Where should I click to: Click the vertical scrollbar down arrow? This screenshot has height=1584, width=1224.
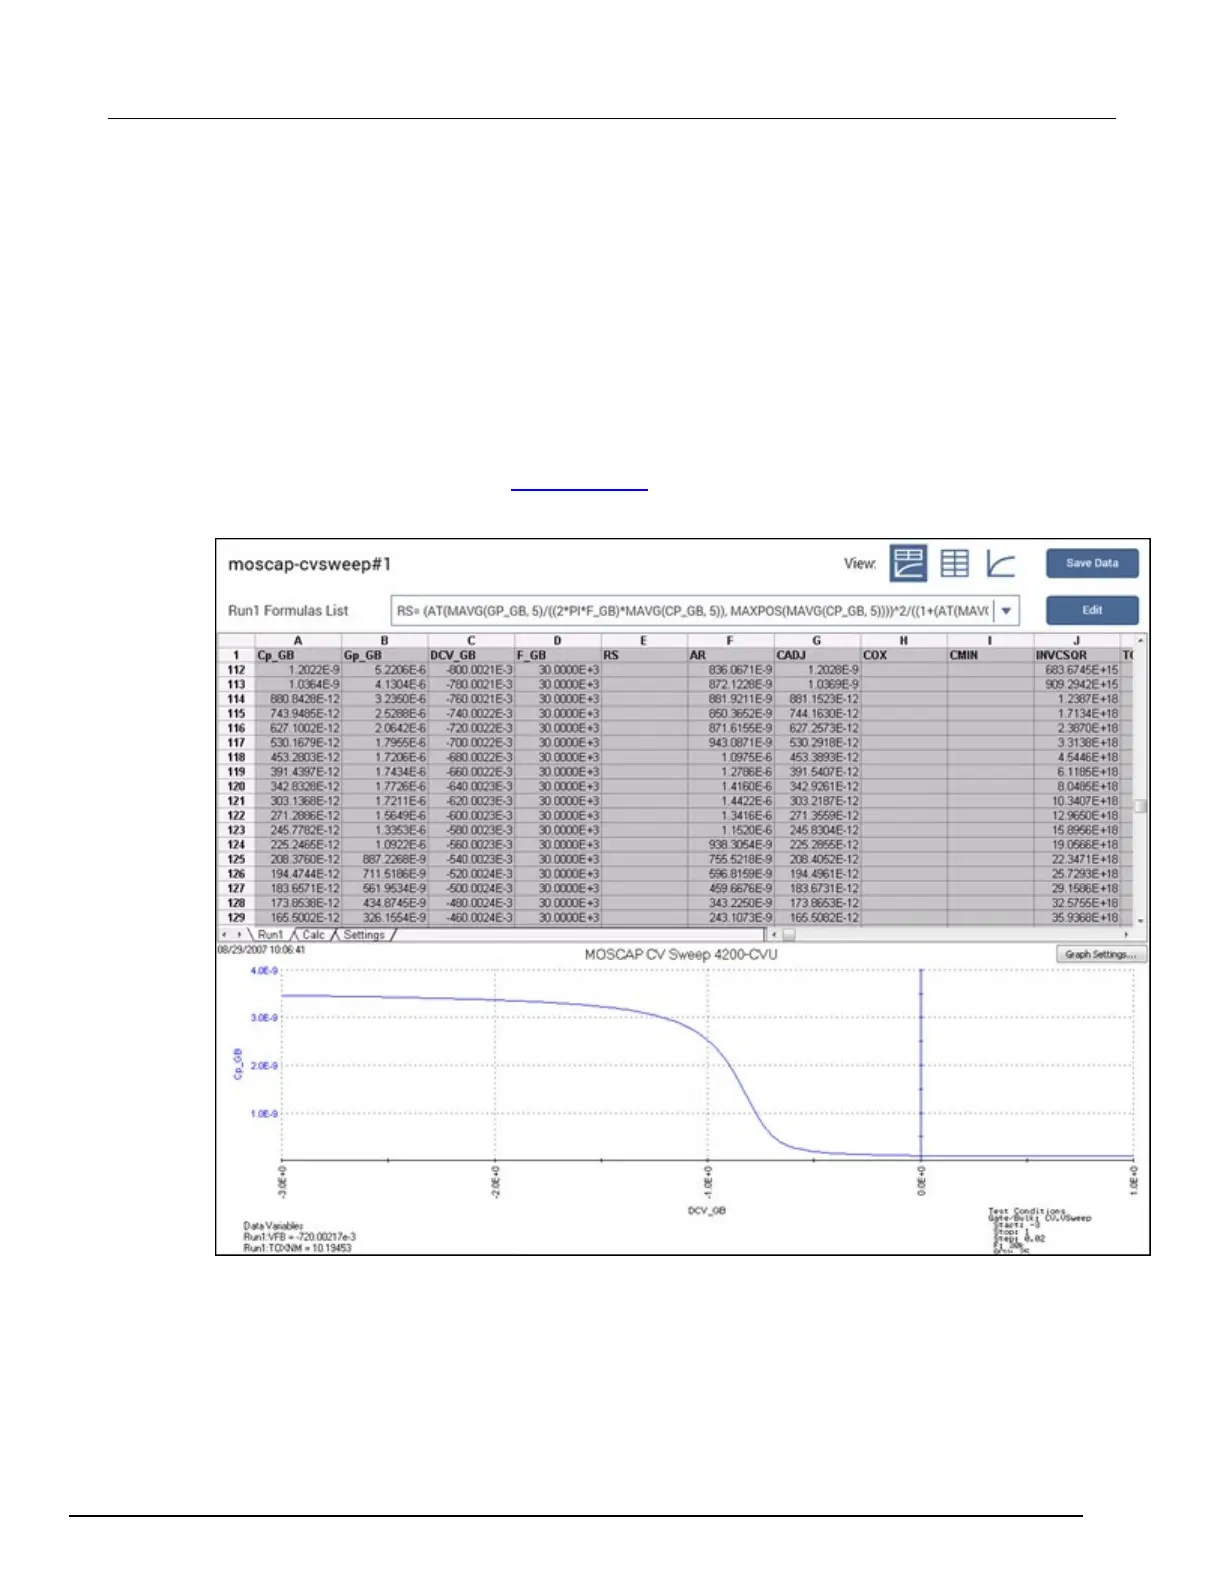click(1140, 921)
